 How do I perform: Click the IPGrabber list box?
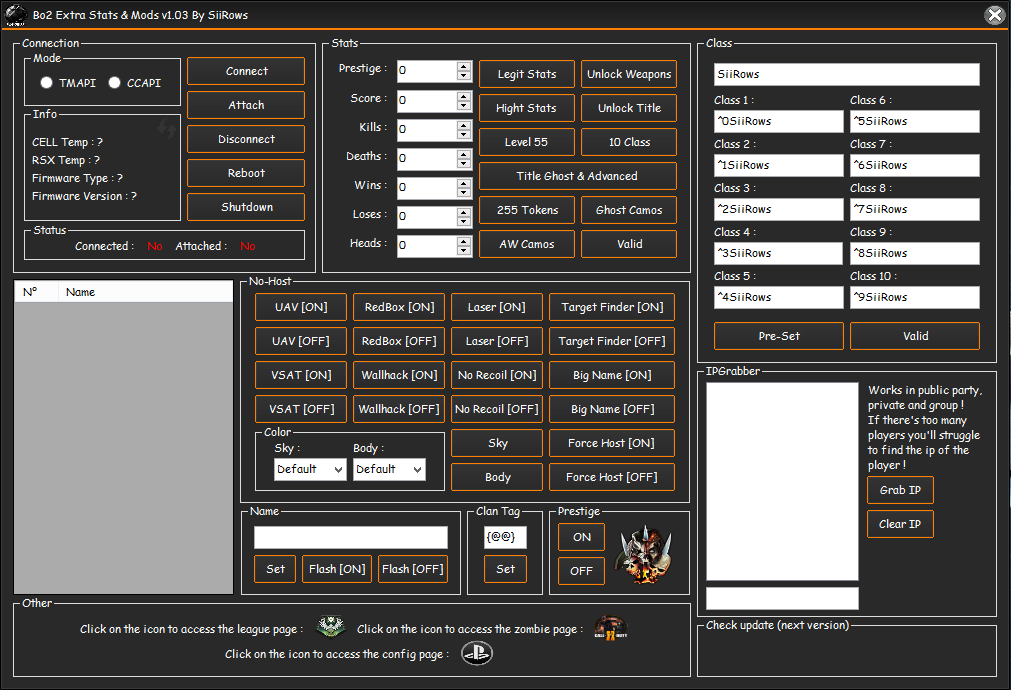click(782, 482)
